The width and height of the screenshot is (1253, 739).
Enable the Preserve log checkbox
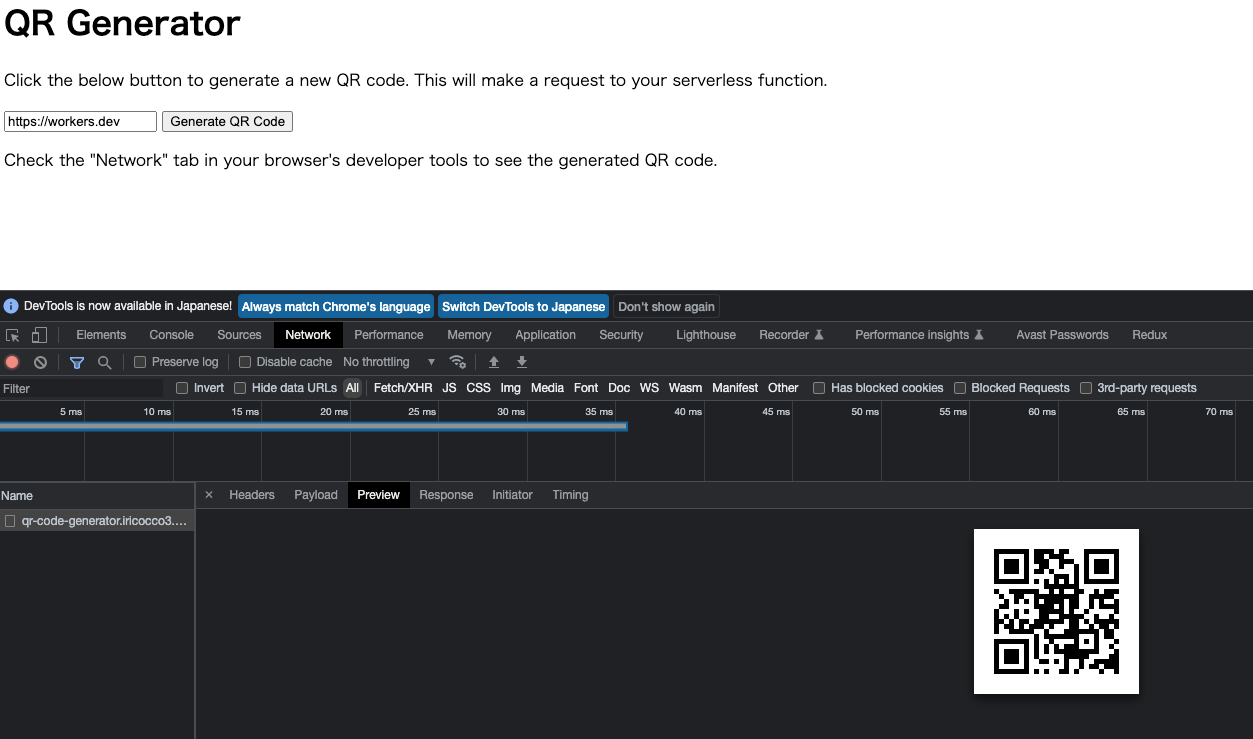pyautogui.click(x=140, y=362)
